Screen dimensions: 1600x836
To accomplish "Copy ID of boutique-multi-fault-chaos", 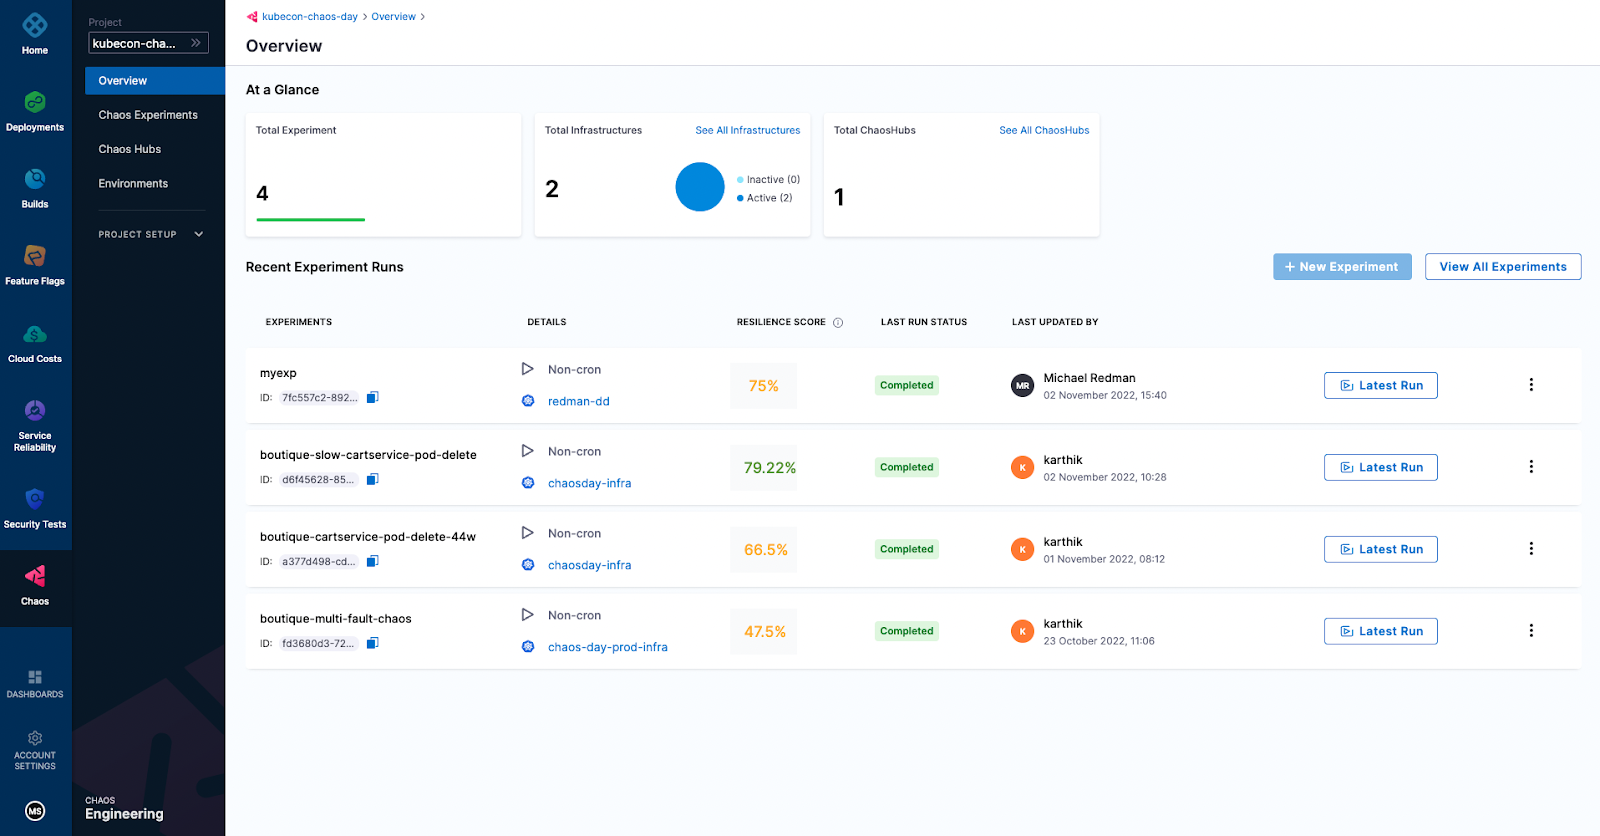I will [x=372, y=643].
